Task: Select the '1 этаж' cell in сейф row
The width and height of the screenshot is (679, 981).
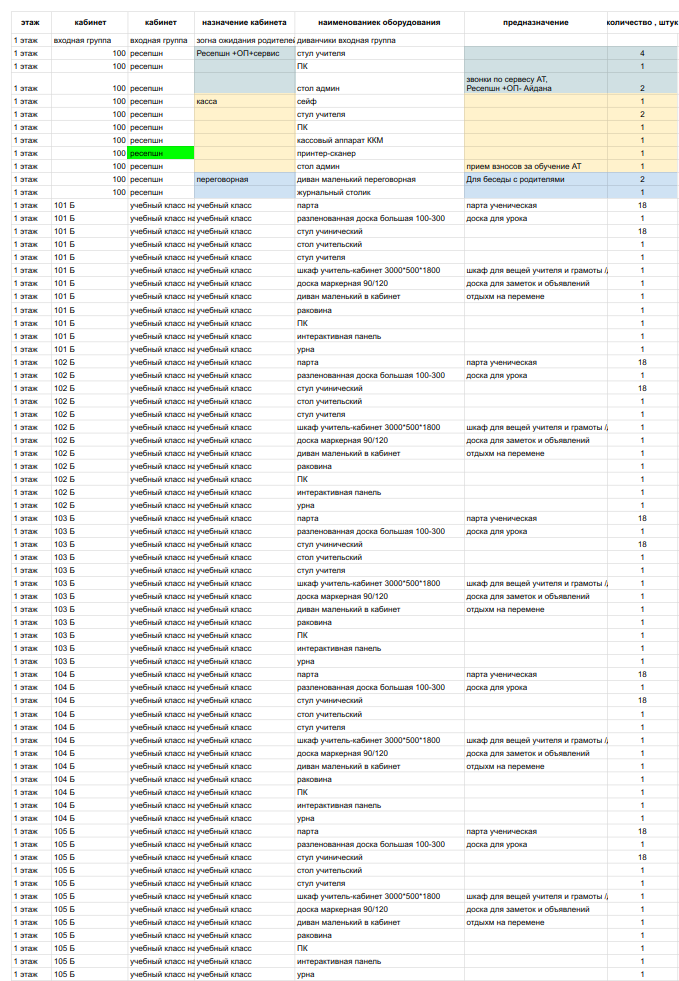Action: click(31, 101)
